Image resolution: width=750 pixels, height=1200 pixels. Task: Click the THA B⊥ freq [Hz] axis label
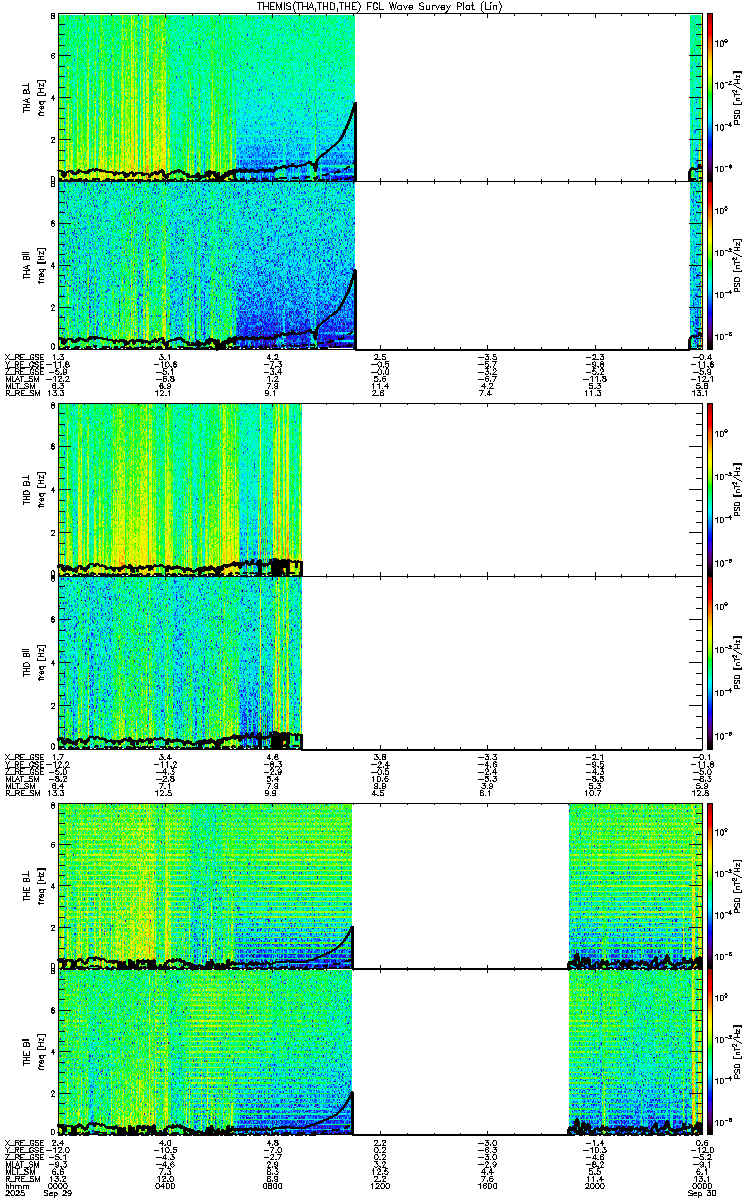(42, 97)
